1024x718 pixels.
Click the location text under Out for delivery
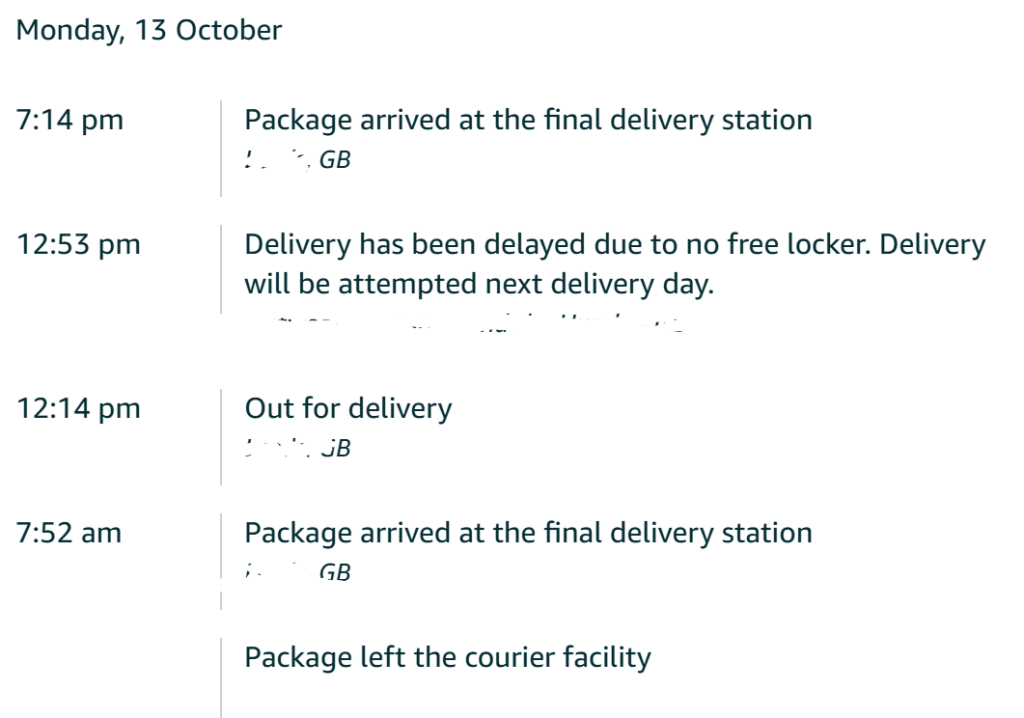[298, 447]
